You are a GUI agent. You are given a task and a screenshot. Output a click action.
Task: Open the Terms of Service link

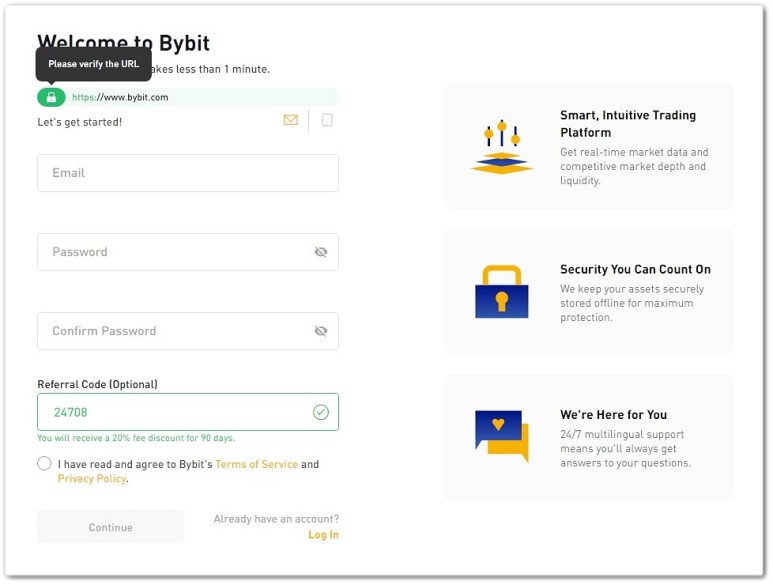pos(256,464)
